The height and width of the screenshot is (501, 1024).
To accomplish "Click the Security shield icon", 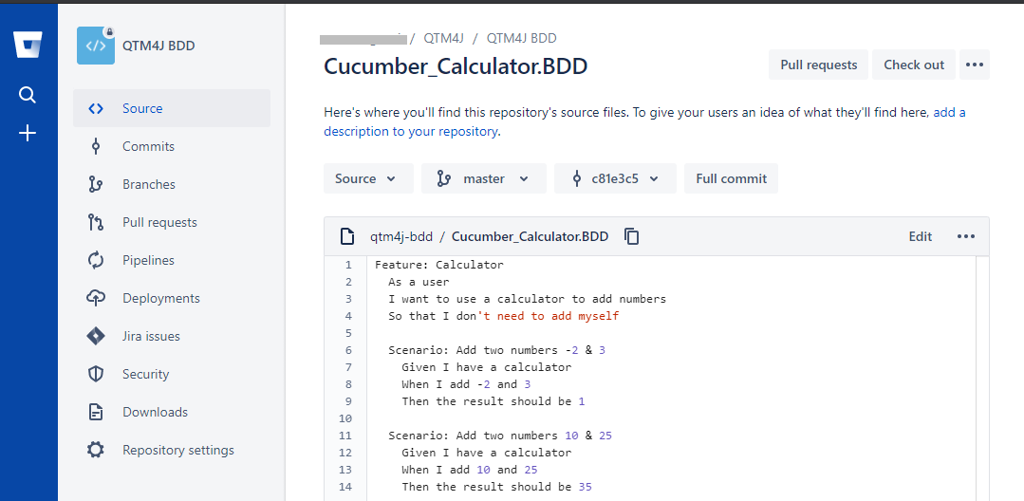I will [x=96, y=374].
